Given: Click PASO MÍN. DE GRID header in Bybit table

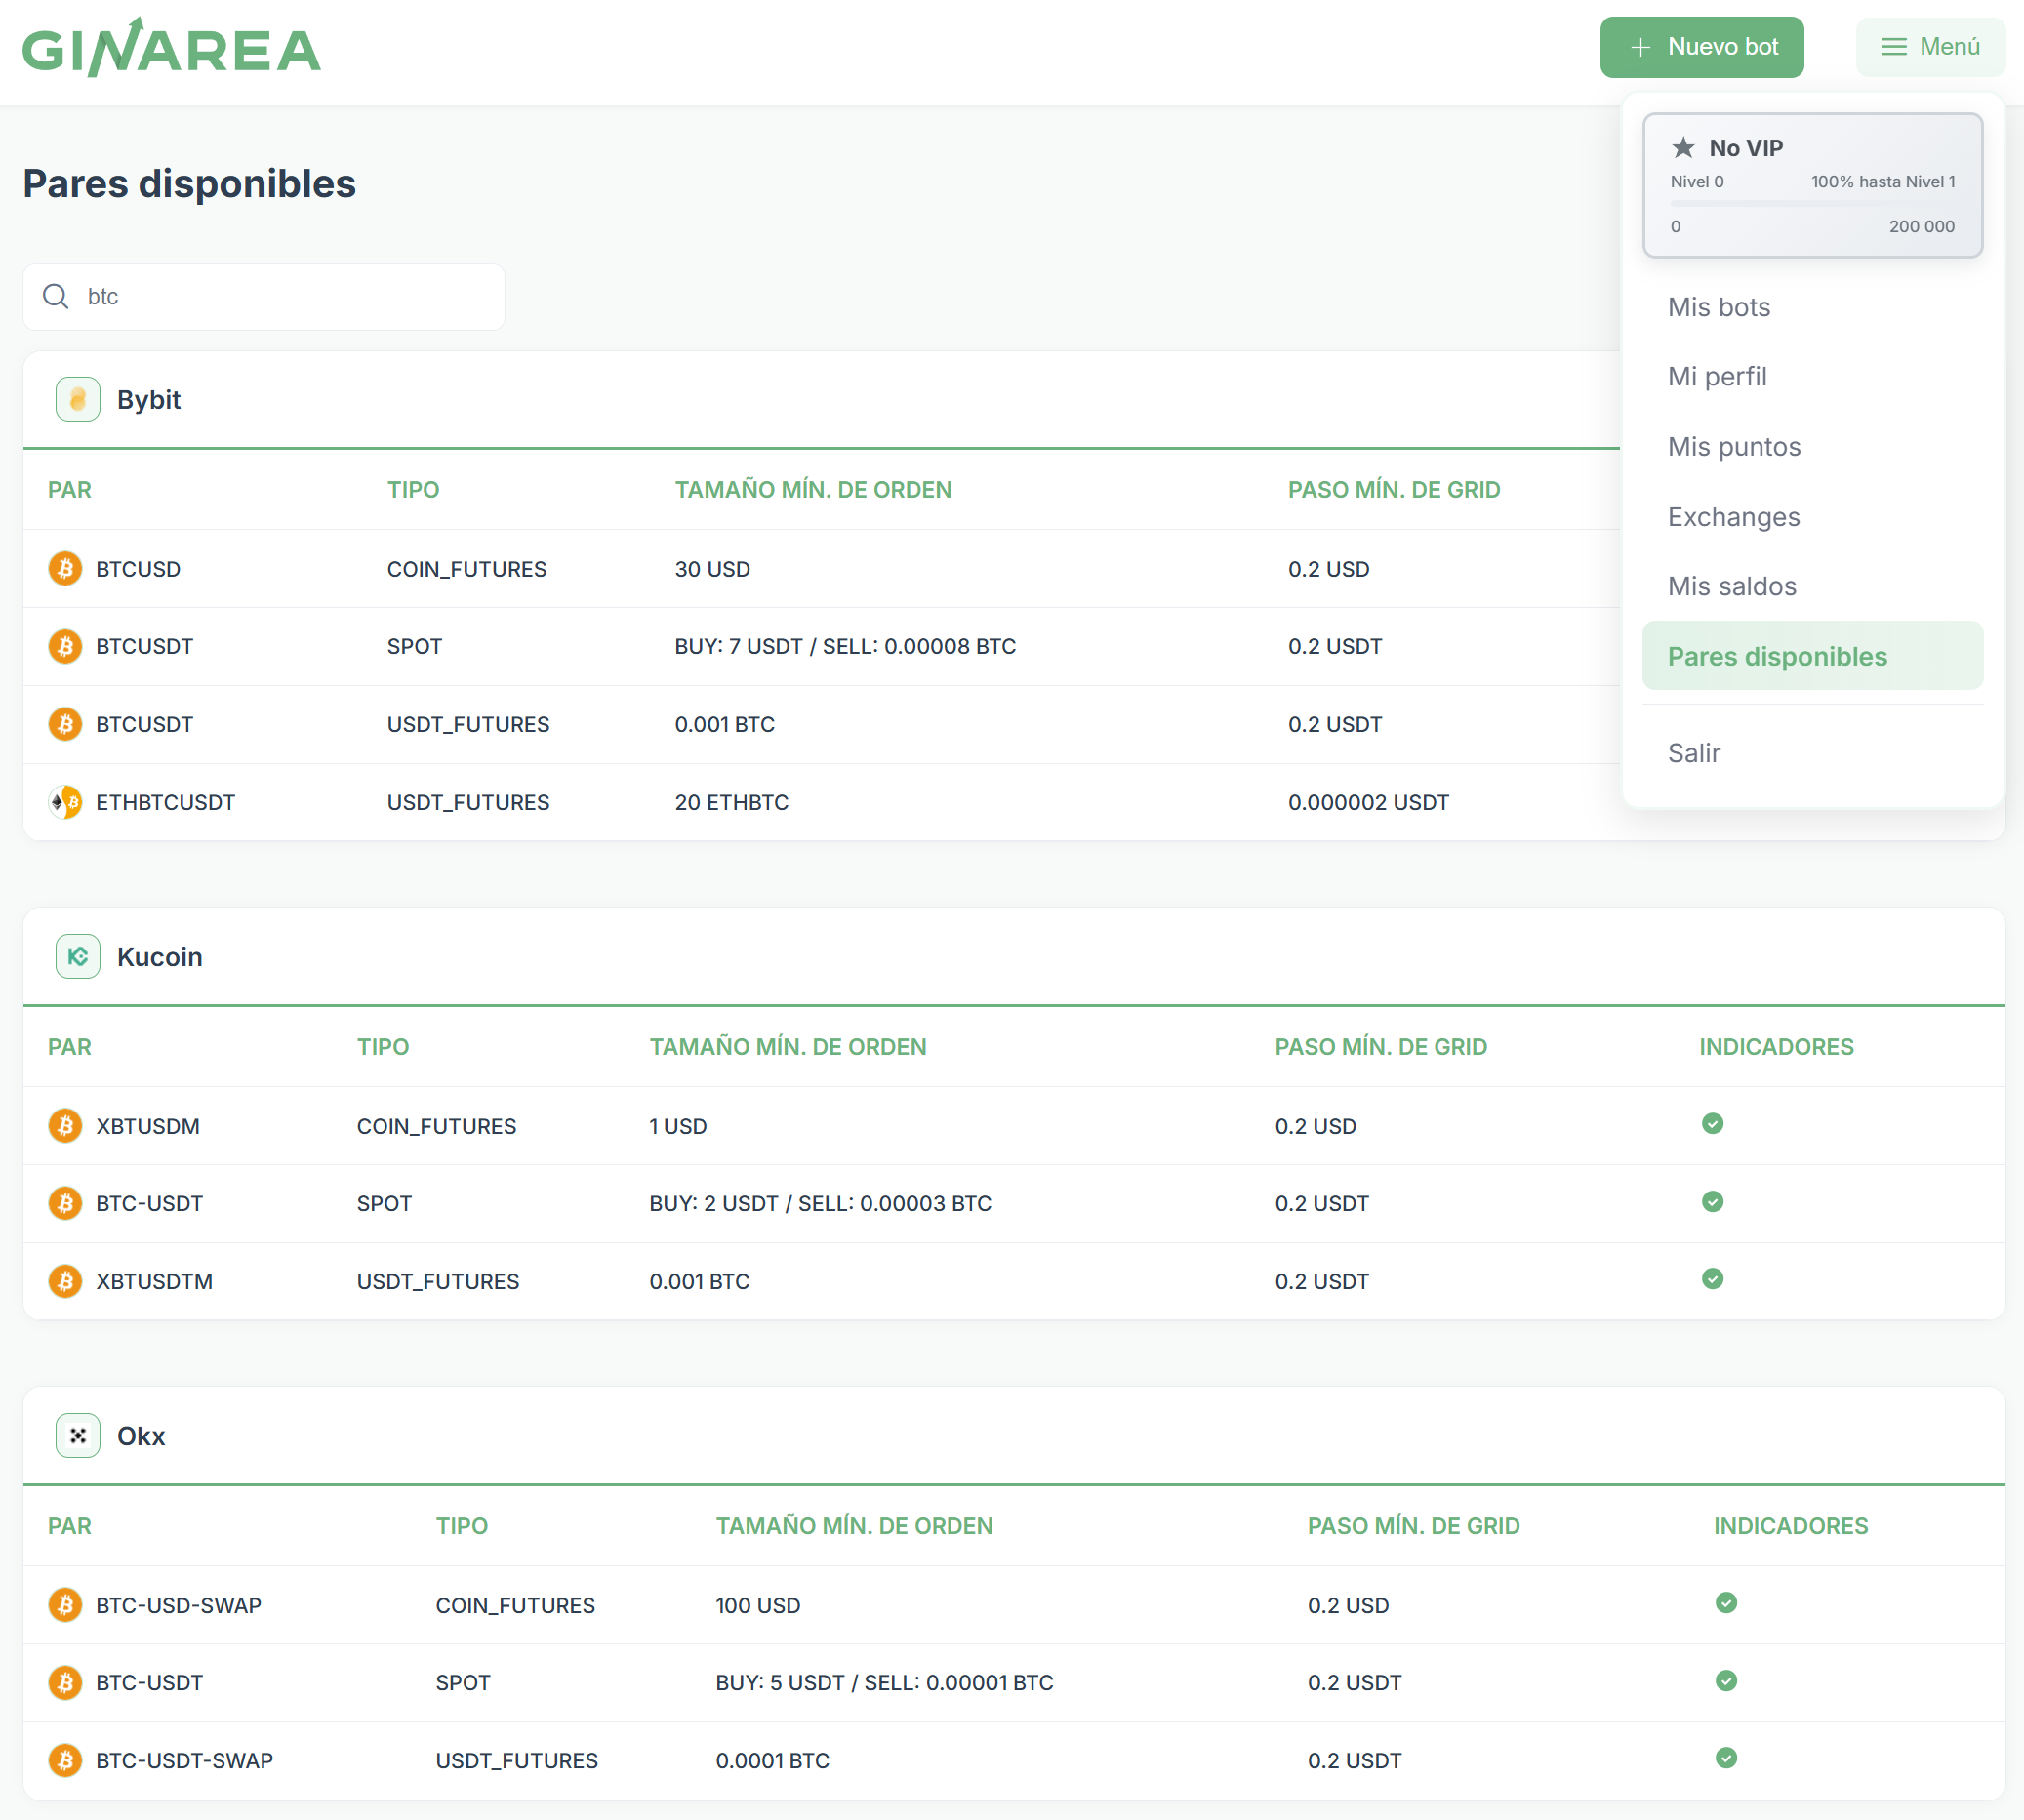Looking at the screenshot, I should (1394, 490).
